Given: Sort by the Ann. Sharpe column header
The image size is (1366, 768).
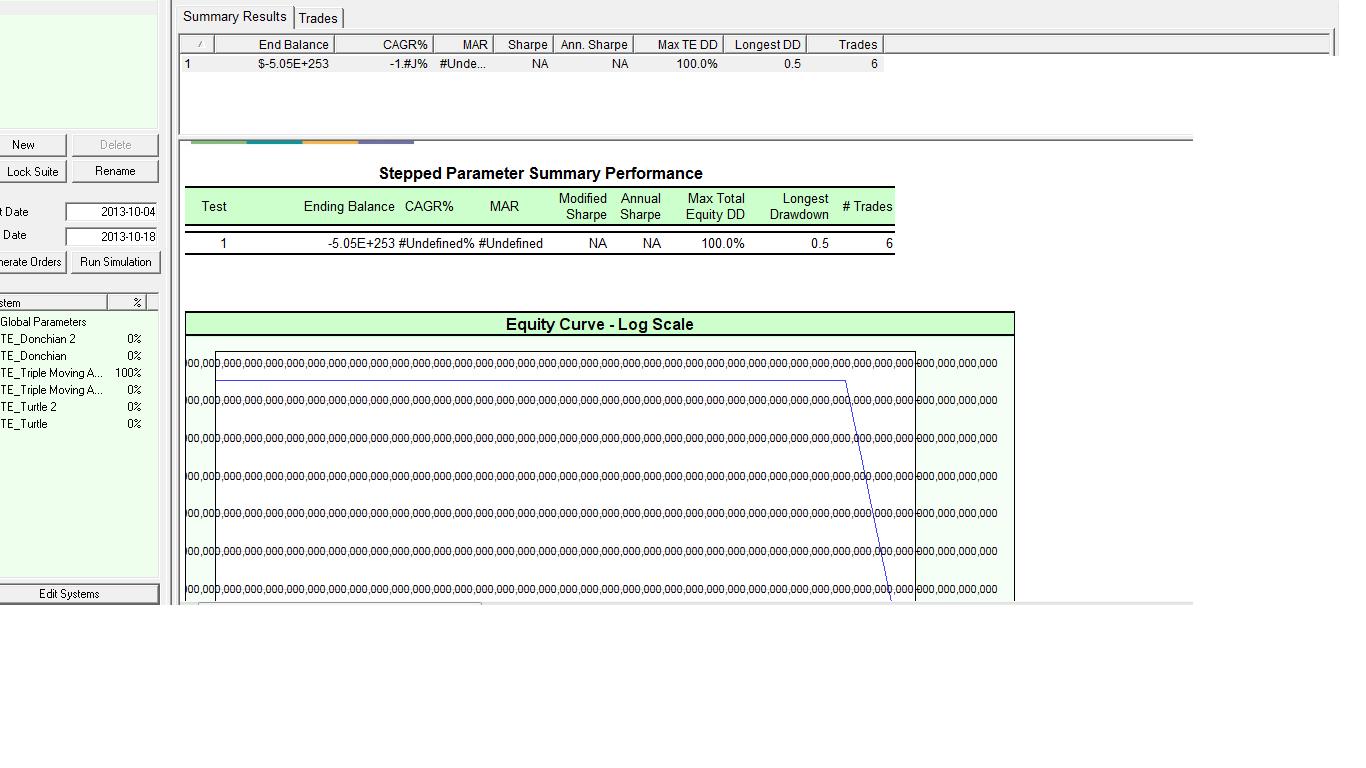Looking at the screenshot, I should 594,45.
